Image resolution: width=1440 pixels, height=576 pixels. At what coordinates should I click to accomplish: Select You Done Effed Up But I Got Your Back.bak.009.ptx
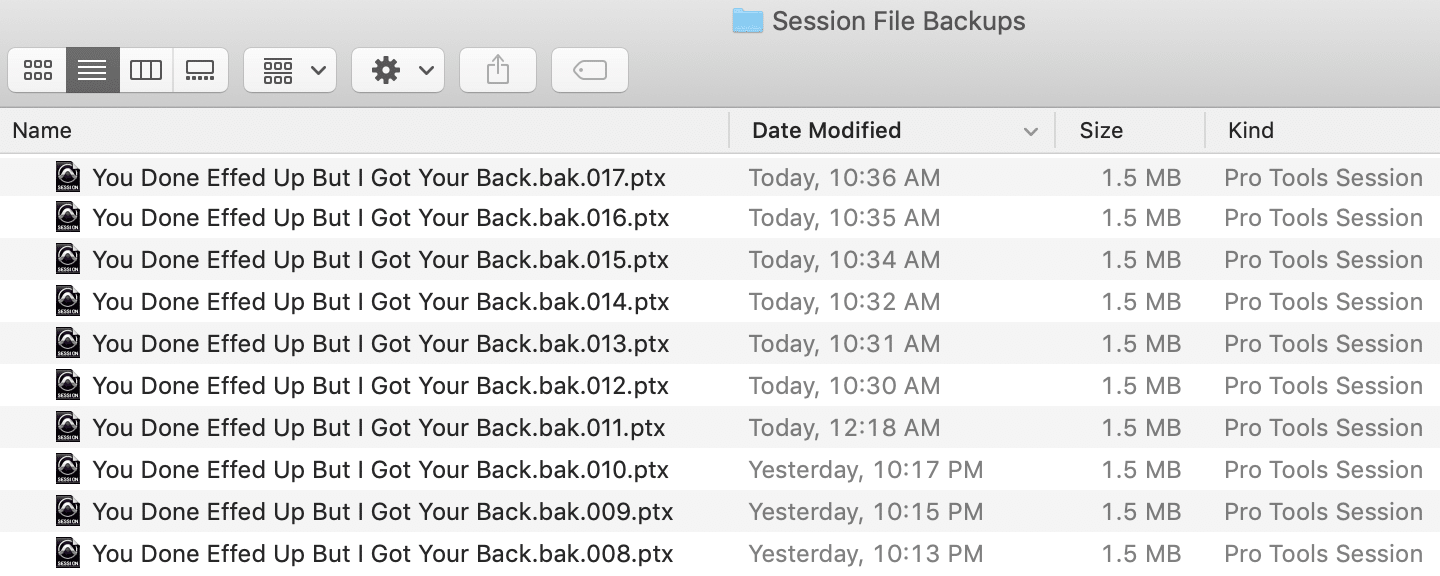click(x=380, y=511)
